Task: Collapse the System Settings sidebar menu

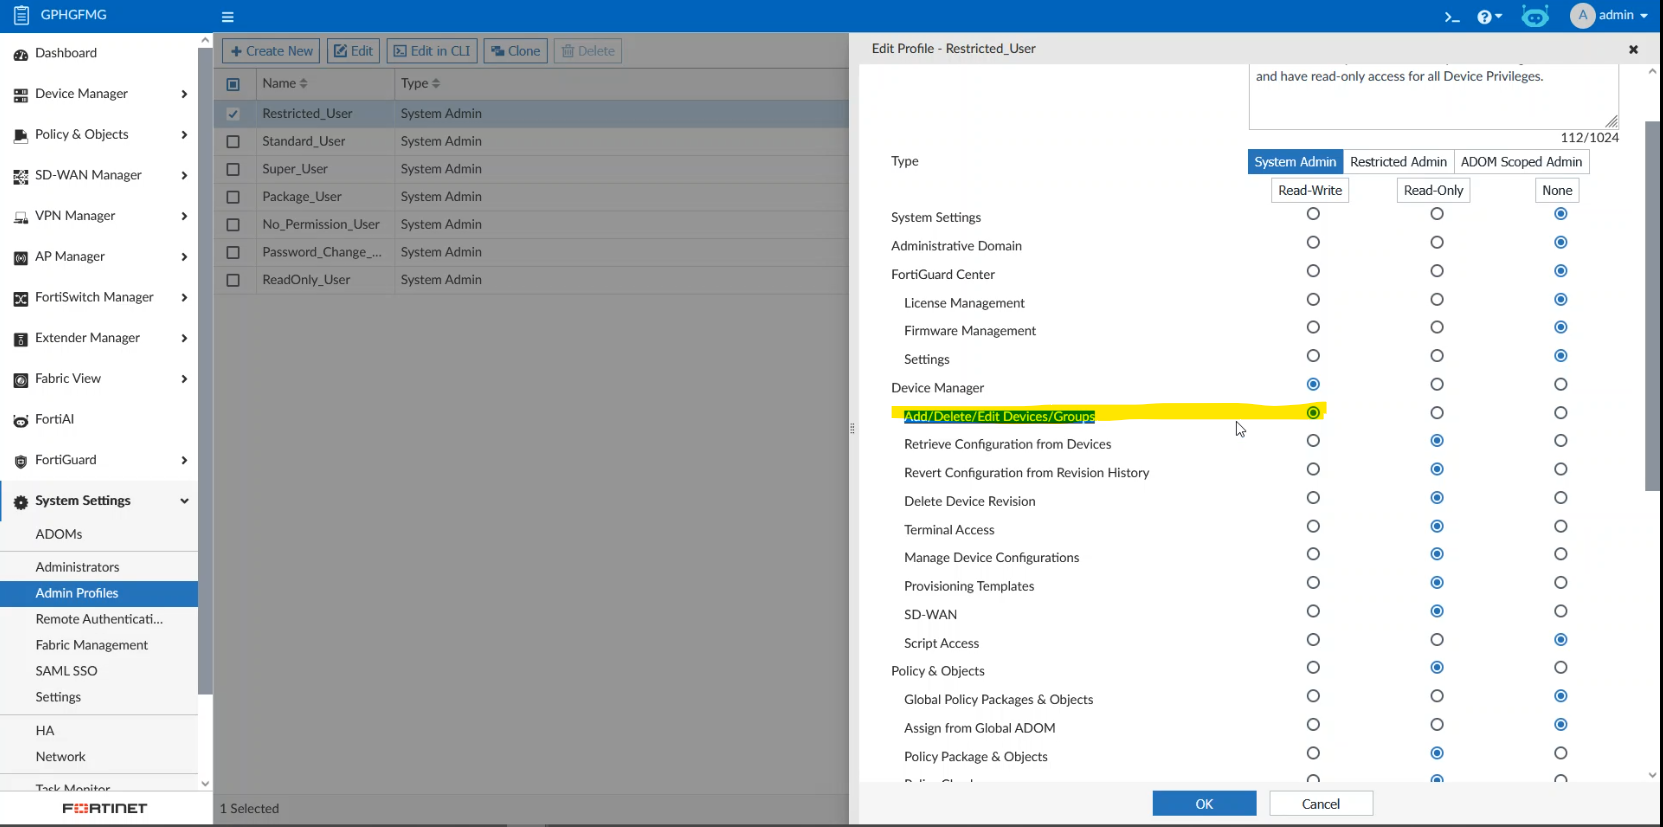Action: 184,501
